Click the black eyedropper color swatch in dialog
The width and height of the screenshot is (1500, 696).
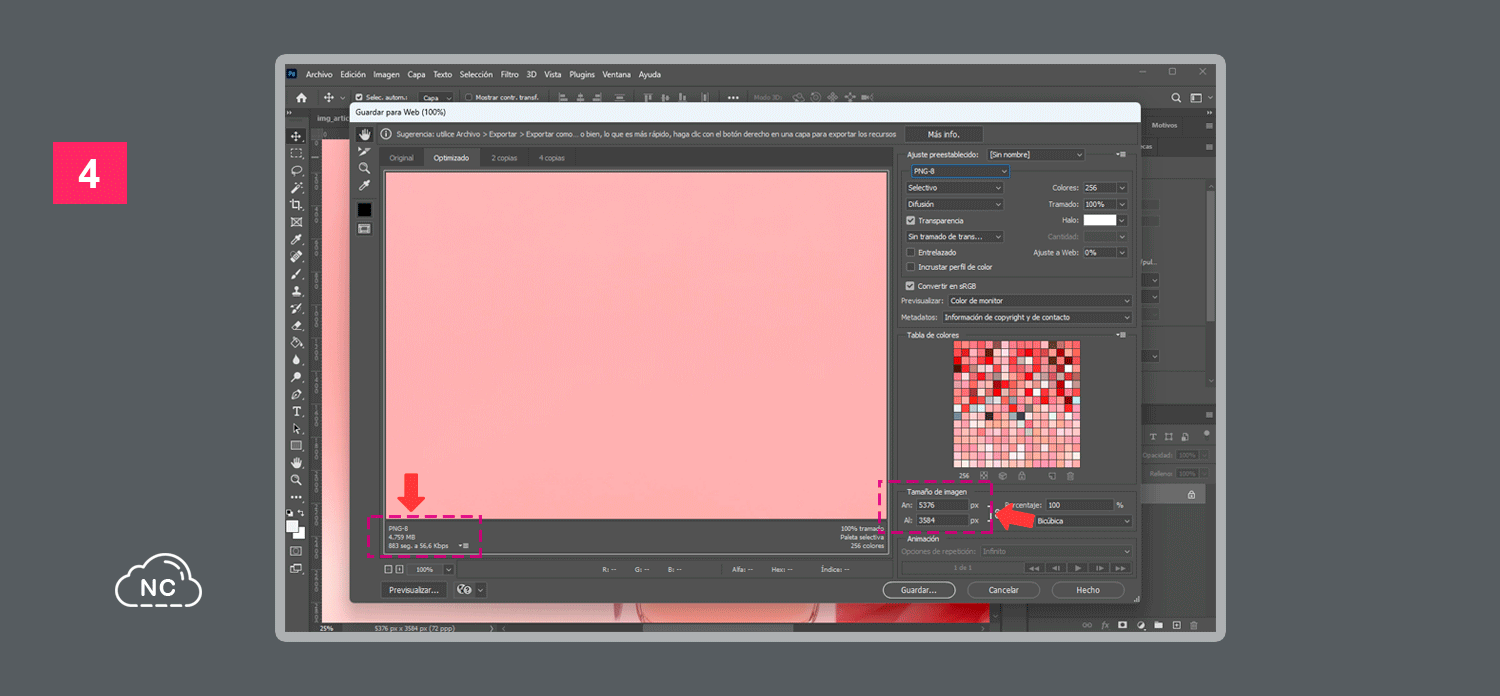coord(365,209)
